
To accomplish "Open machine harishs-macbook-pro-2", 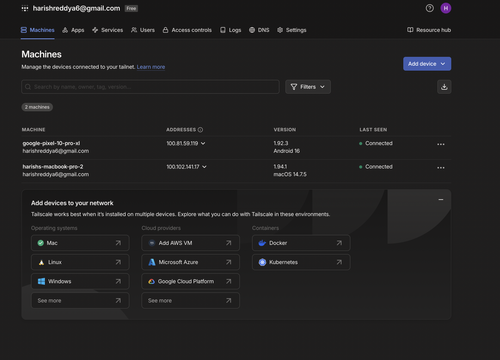I will click(x=53, y=167).
